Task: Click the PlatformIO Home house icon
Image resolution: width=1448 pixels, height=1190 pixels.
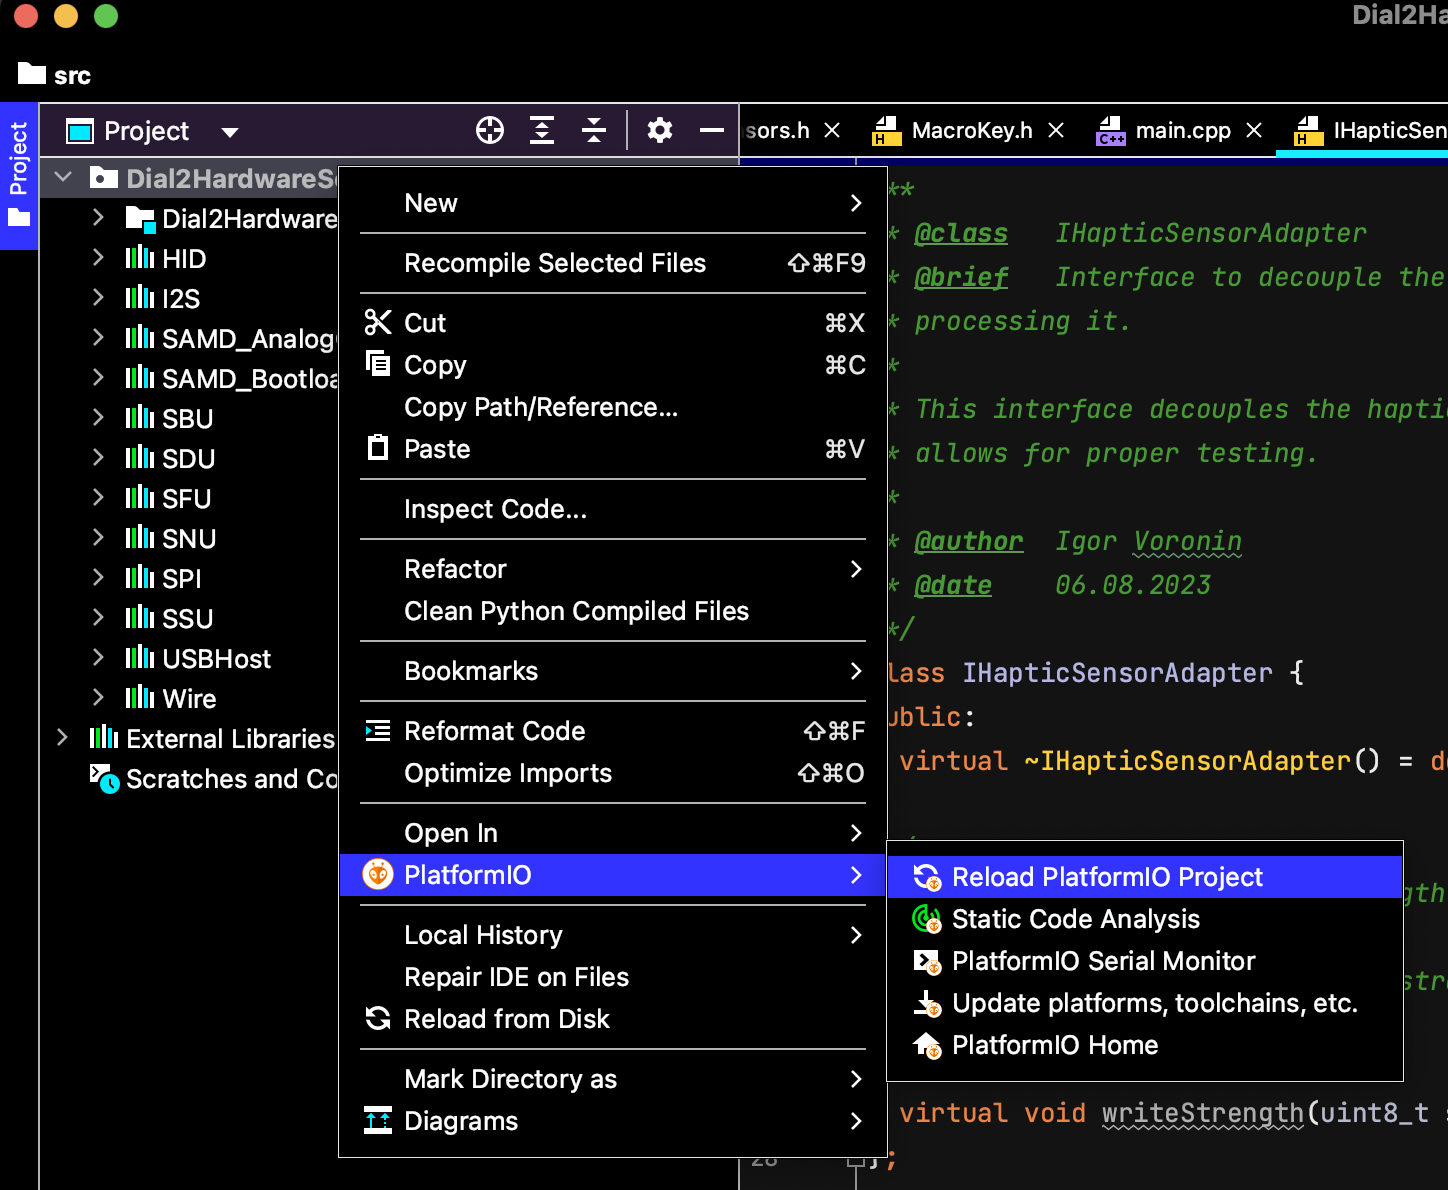Action: pos(927,1045)
